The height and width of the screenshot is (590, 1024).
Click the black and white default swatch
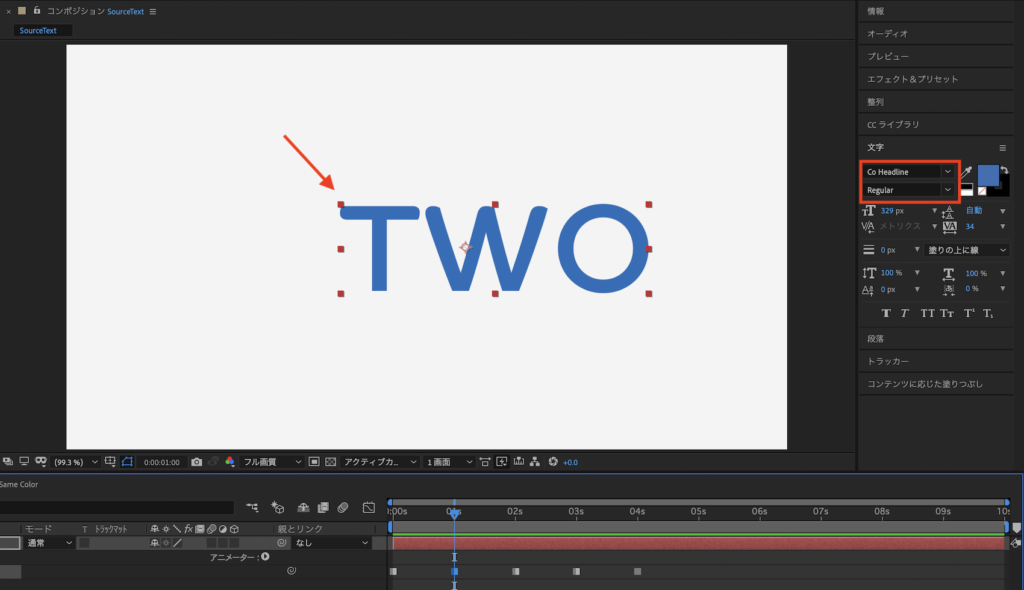click(967, 190)
